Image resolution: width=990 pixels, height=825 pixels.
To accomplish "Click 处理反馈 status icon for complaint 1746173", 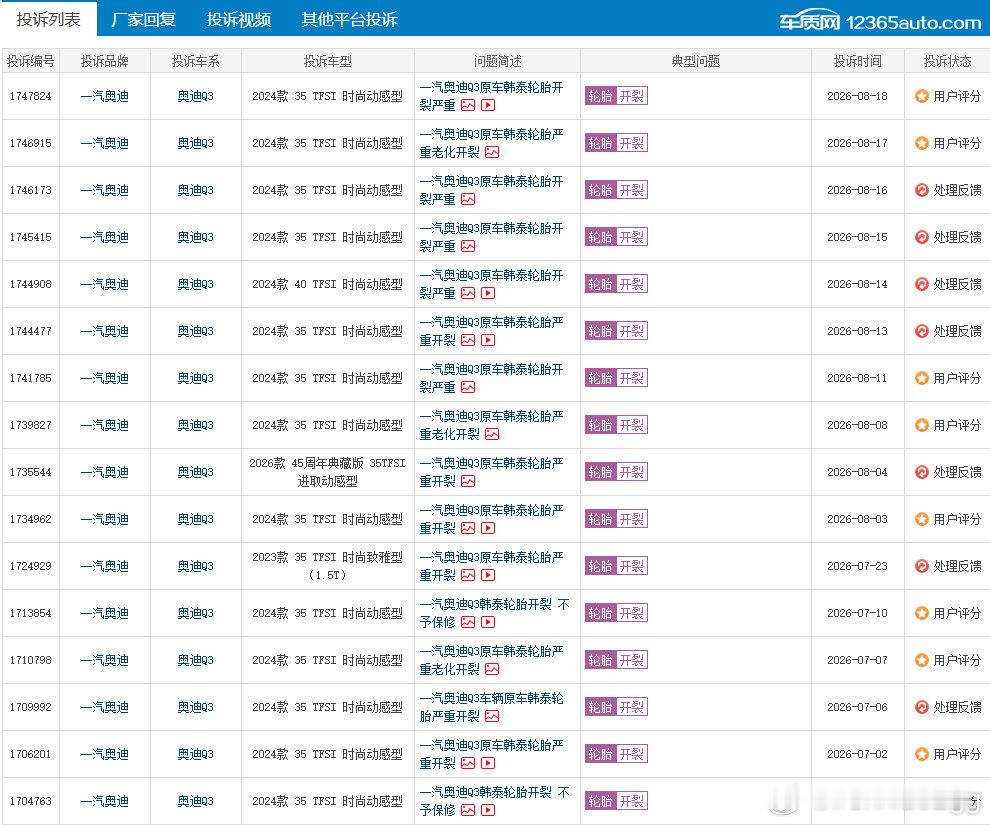I will [922, 190].
